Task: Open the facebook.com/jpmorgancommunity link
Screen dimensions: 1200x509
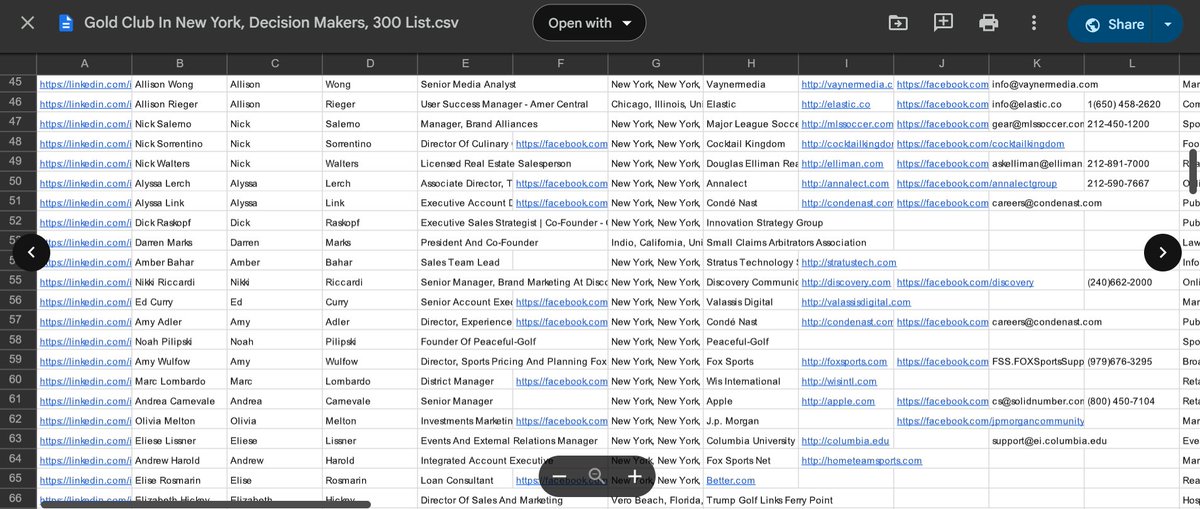Action: 990,421
